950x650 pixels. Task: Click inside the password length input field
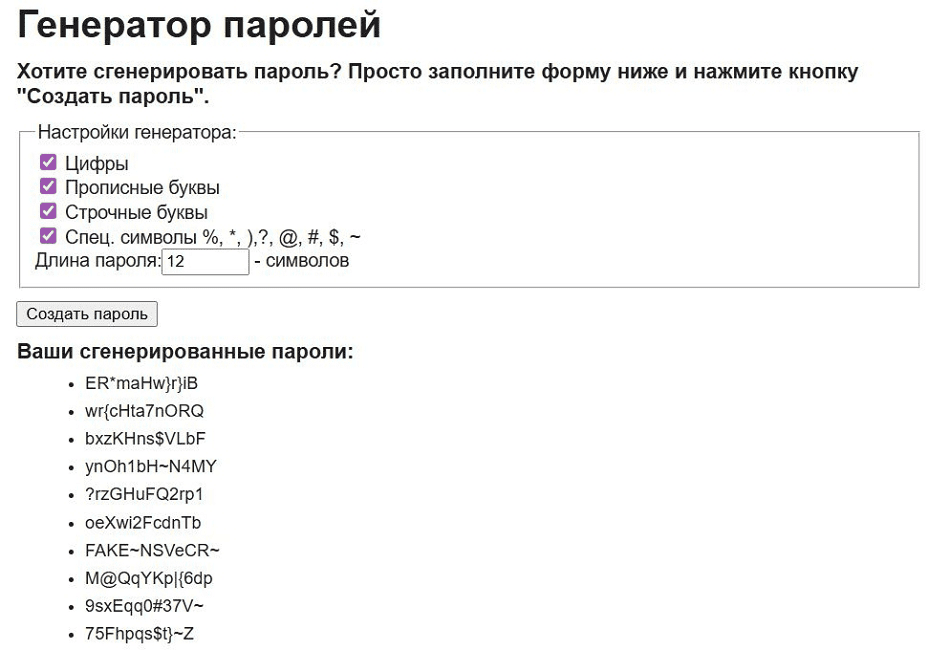coord(205,261)
